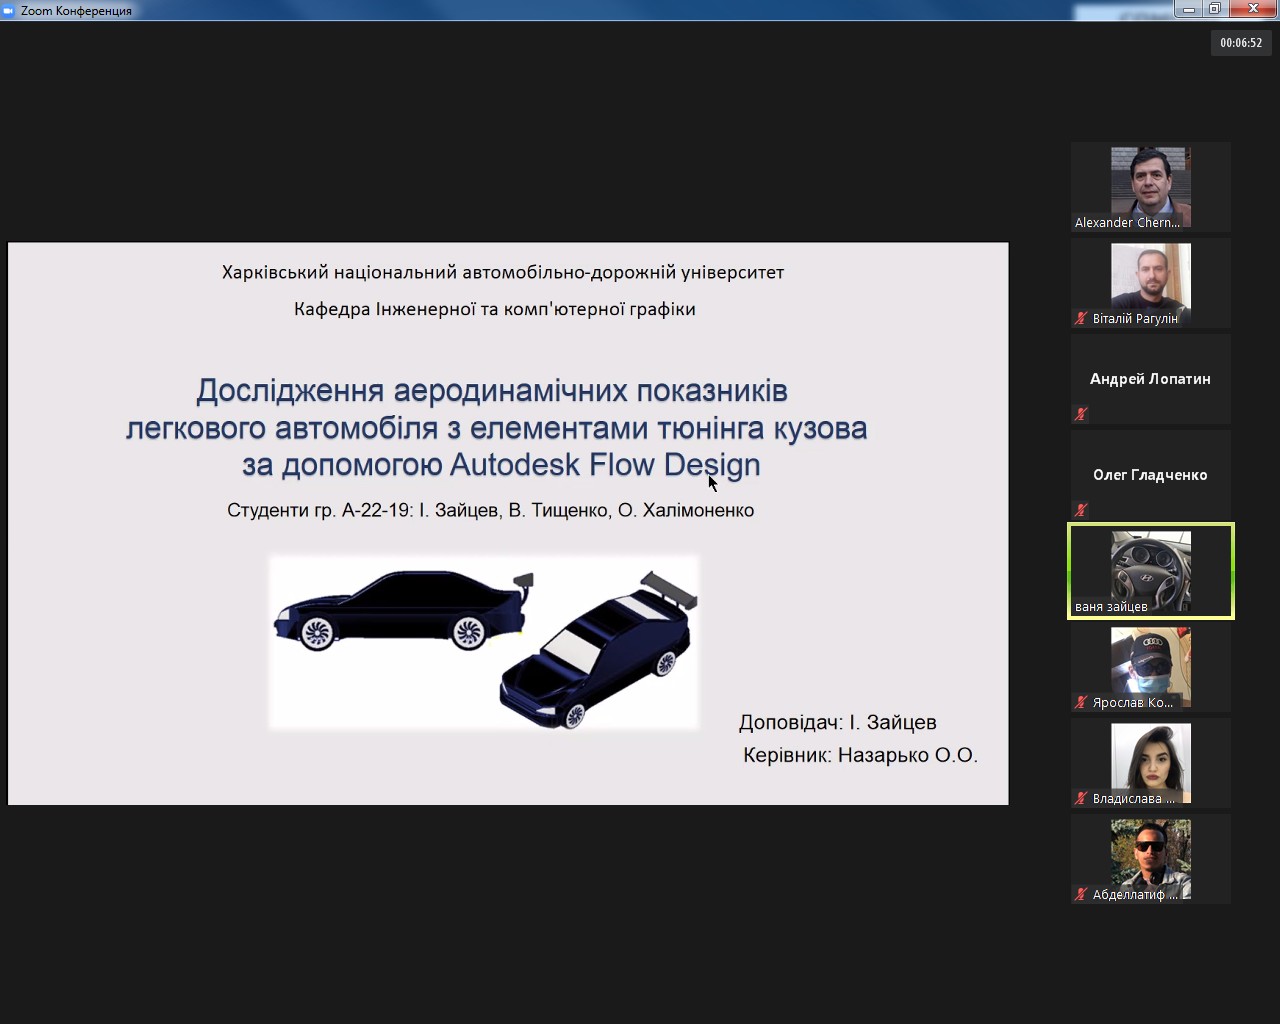
Task: Click muted mic icon next to Владислава
Action: tap(1081, 799)
